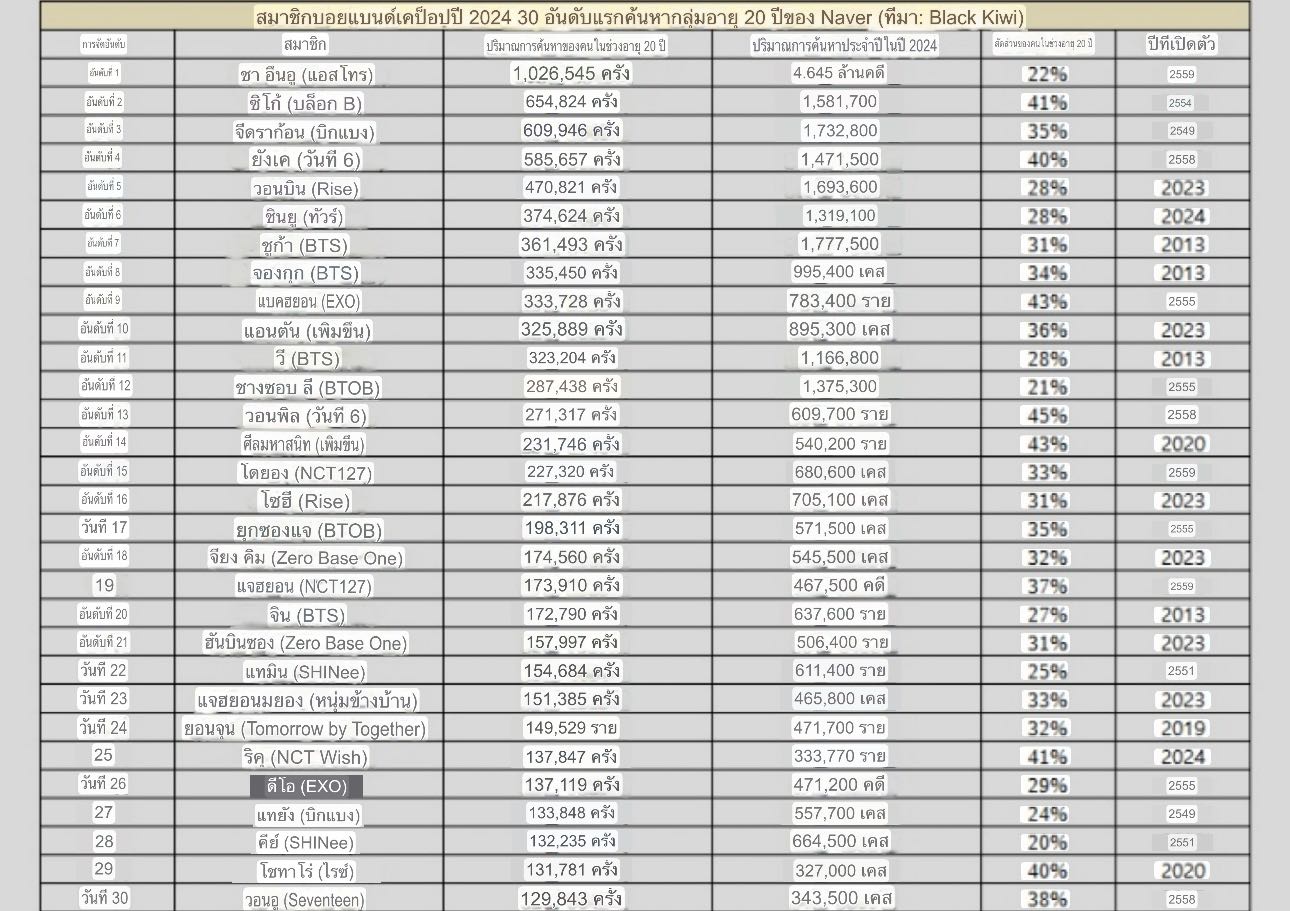Screen dimensions: 1290x911
Task: Click the member cell "แทยัง (บิกแบง)"
Action: click(307, 815)
